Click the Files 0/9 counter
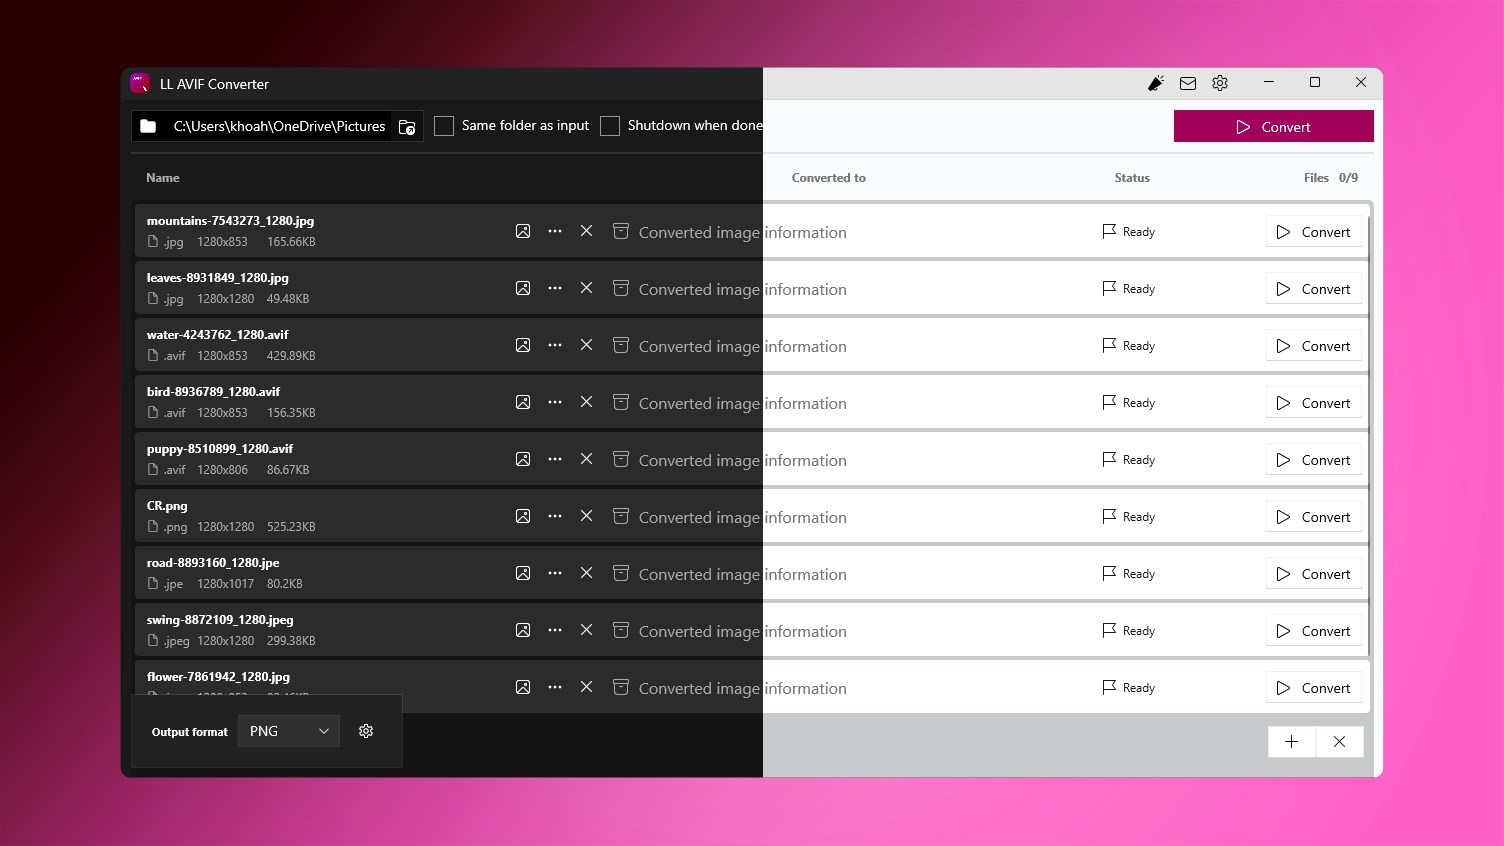Image resolution: width=1504 pixels, height=846 pixels. click(1331, 178)
